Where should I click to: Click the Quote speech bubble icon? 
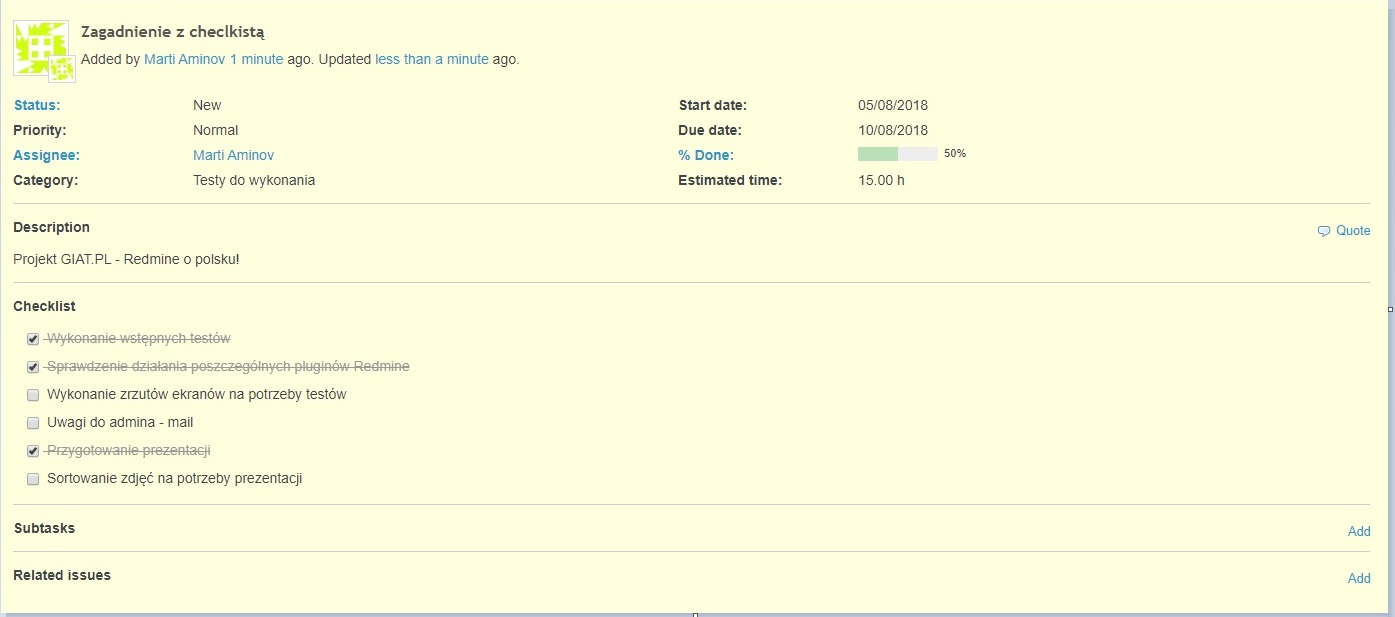1324,231
